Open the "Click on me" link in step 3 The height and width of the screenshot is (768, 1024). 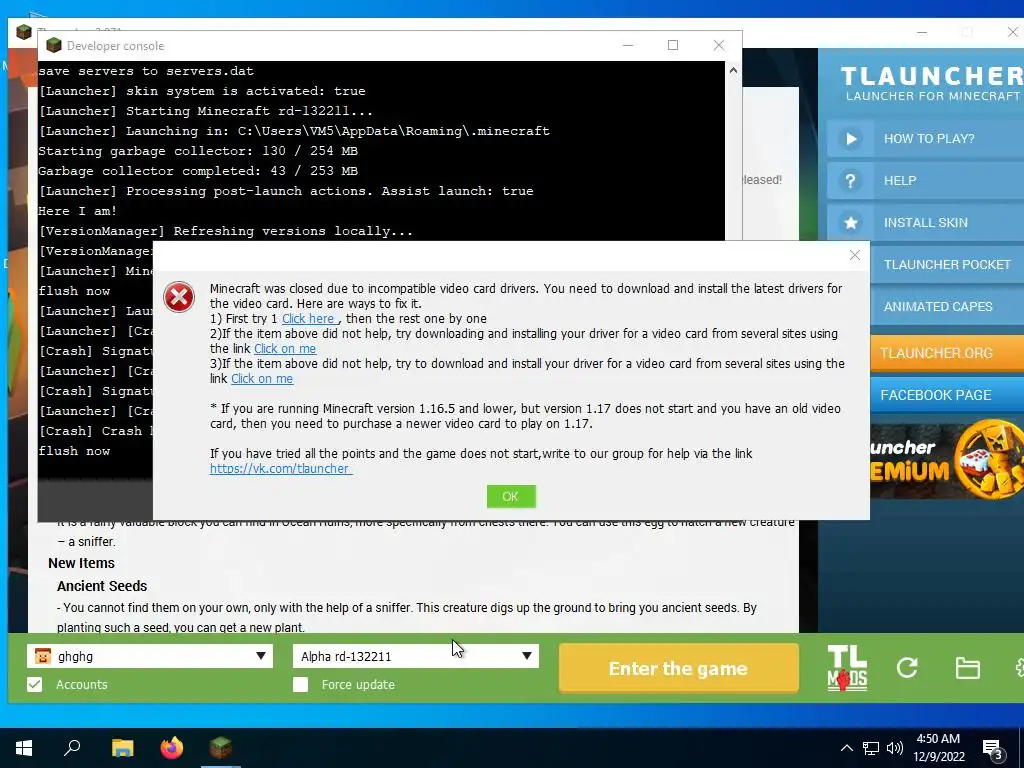pyautogui.click(x=262, y=379)
